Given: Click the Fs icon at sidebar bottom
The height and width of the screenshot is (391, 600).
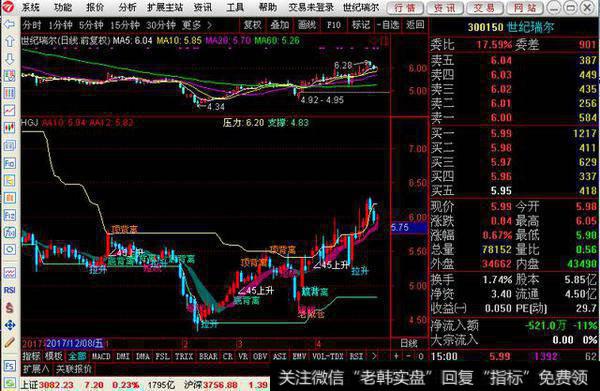Looking at the screenshot, I should (9, 365).
